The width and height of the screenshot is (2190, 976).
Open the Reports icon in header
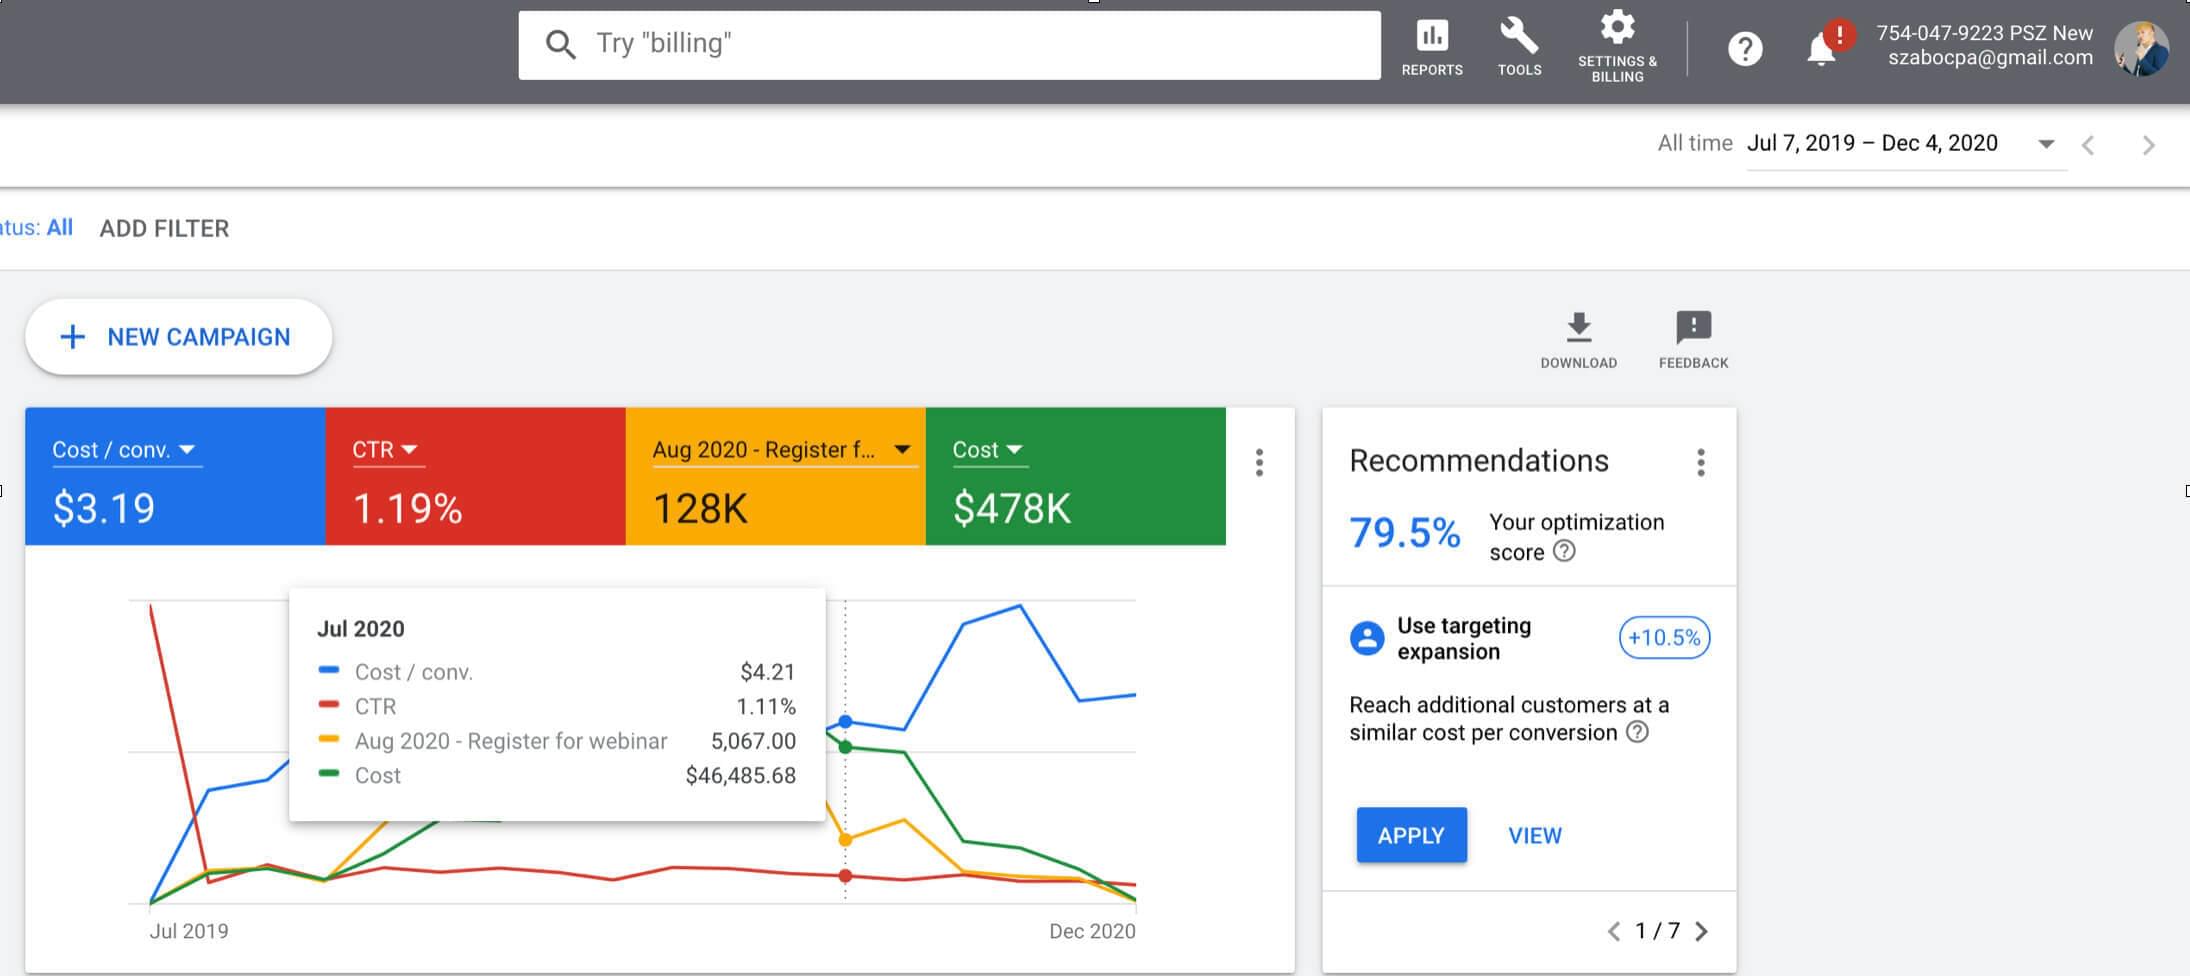coord(1431,47)
